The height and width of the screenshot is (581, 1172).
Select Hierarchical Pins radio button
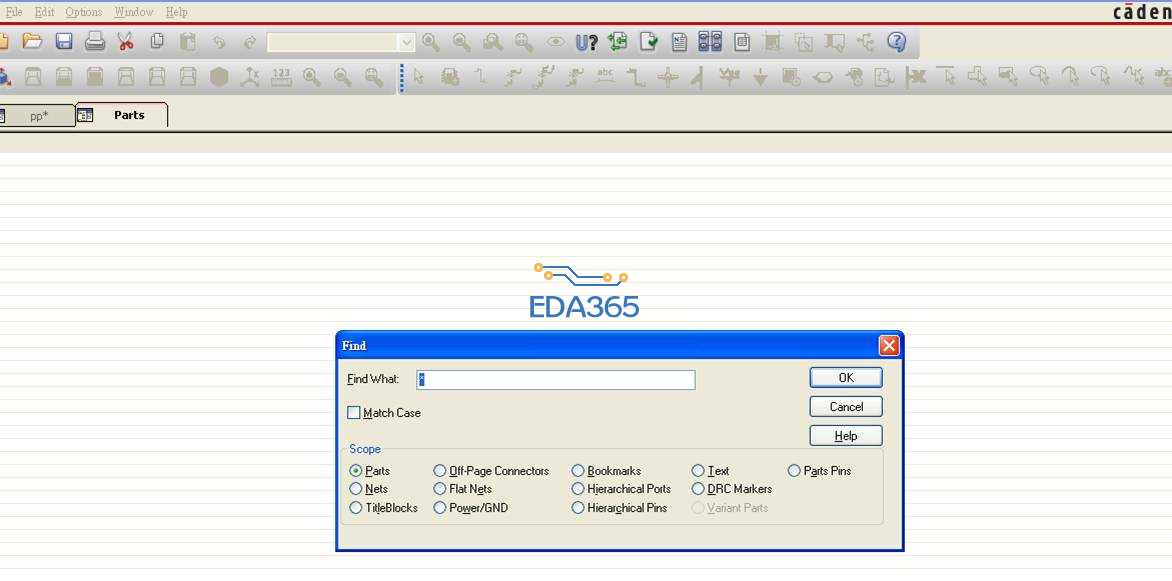point(578,508)
